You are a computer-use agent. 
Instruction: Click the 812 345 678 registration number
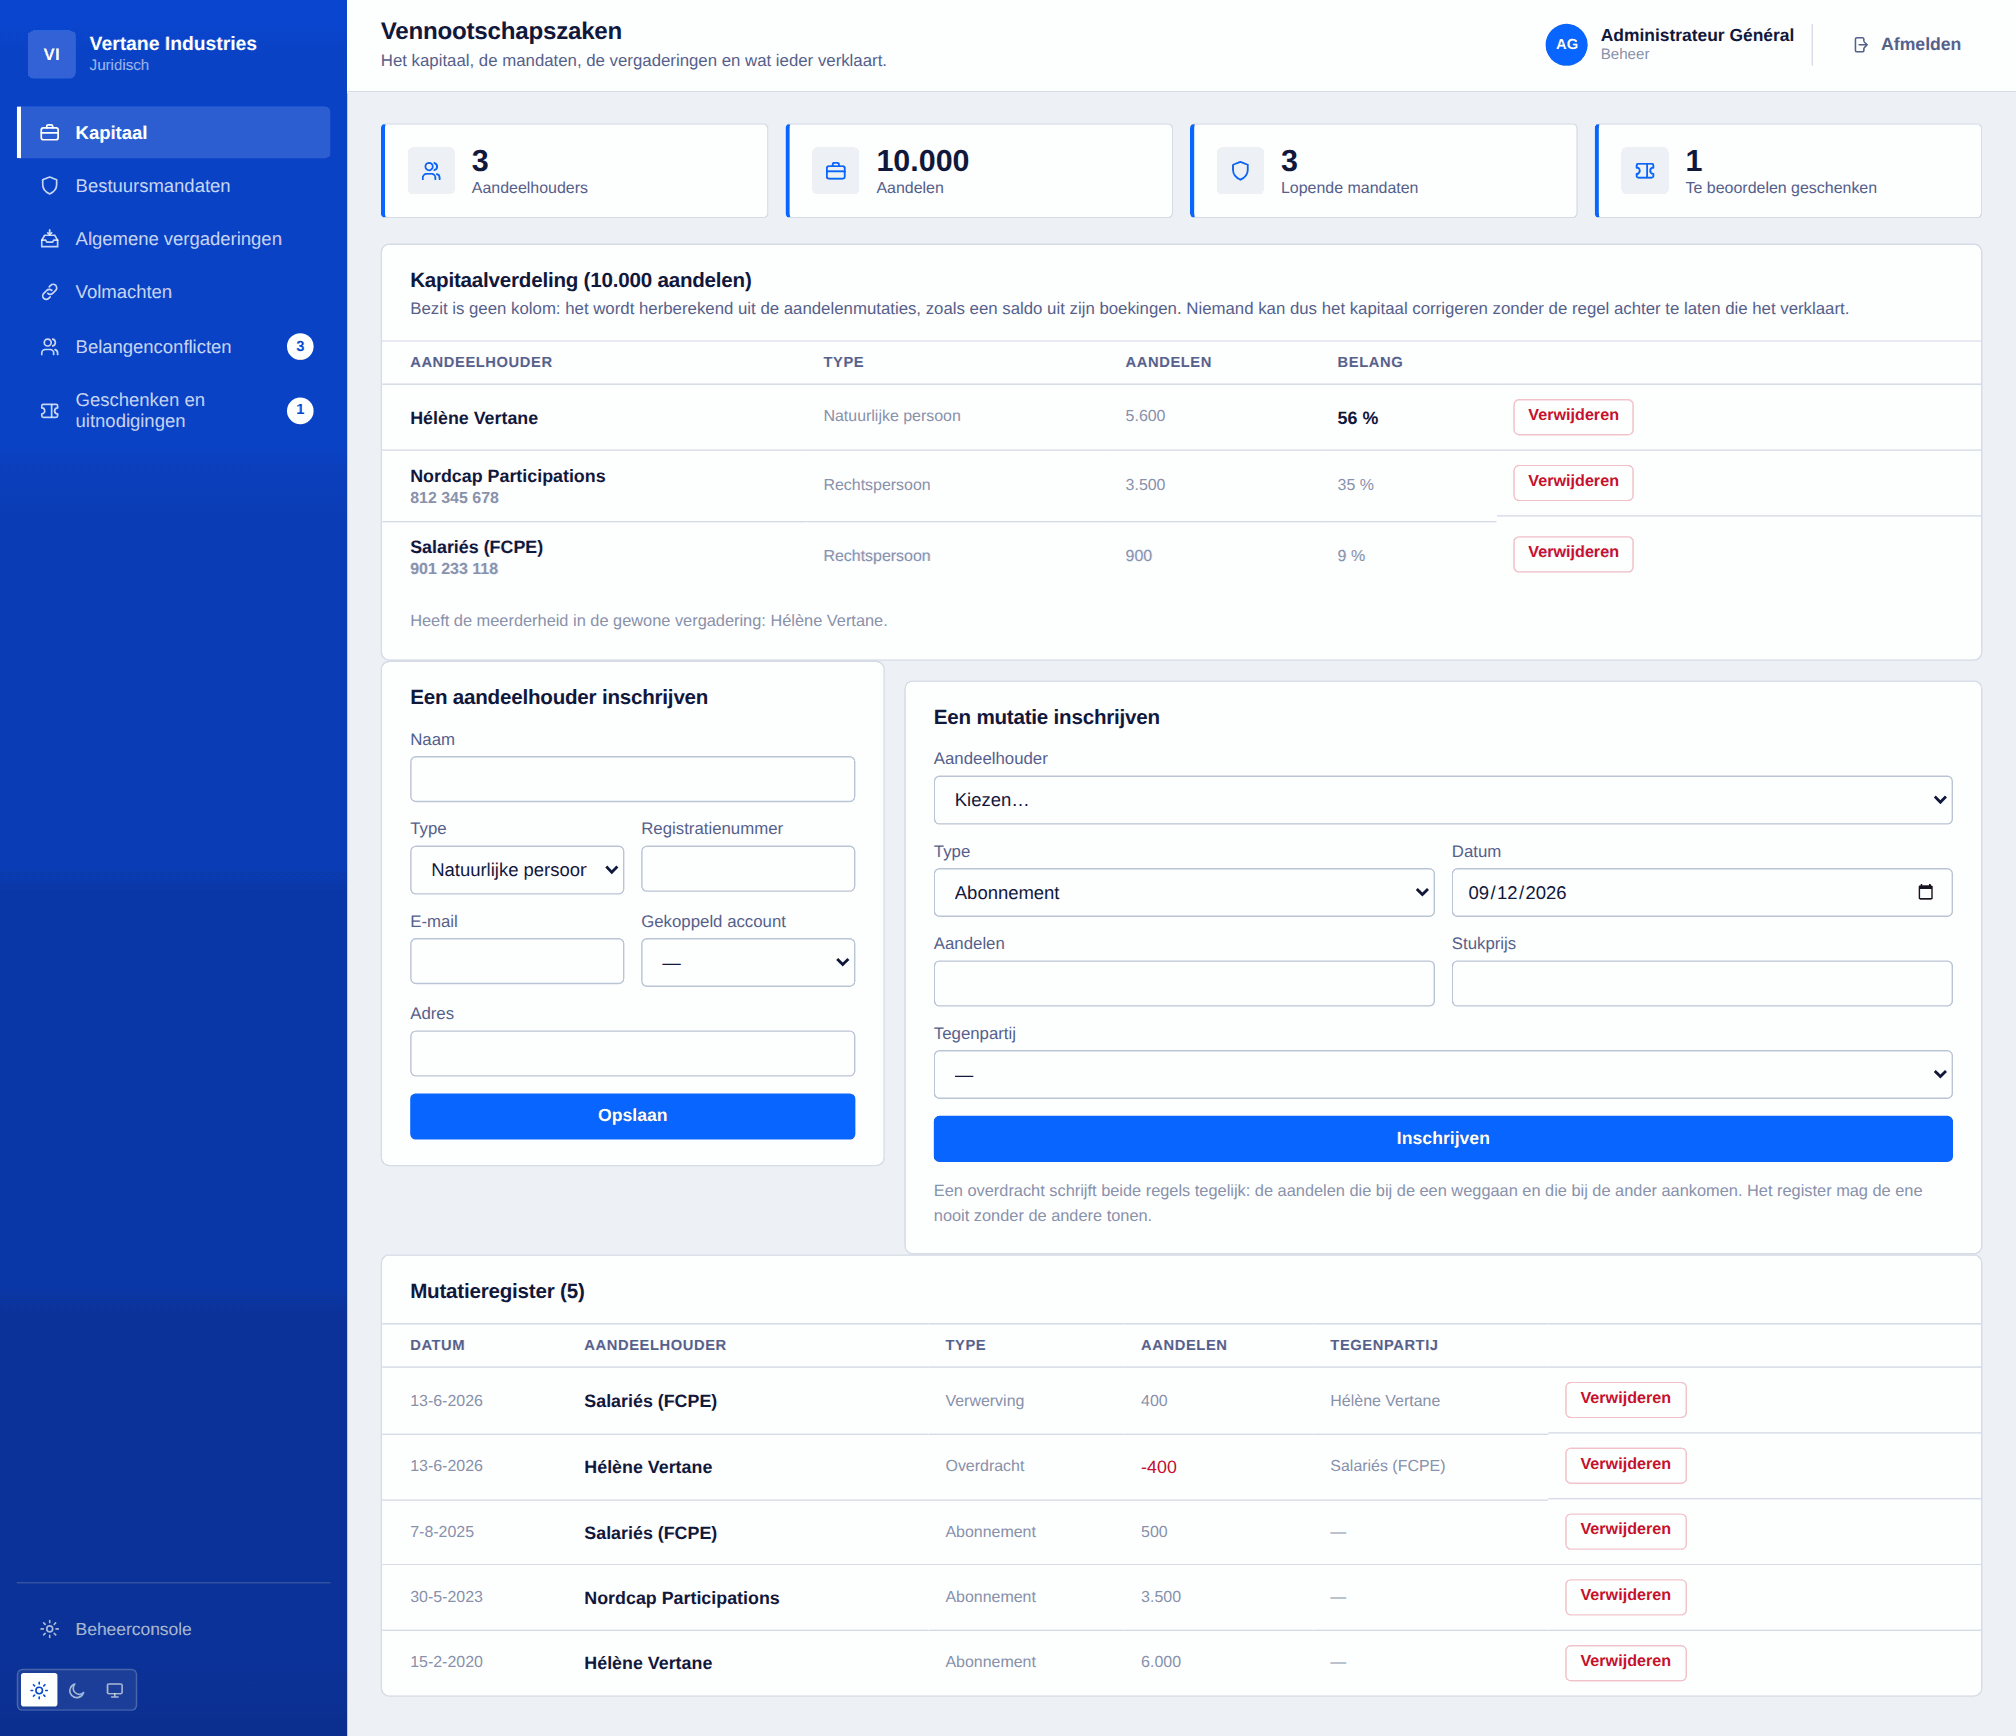coord(454,498)
